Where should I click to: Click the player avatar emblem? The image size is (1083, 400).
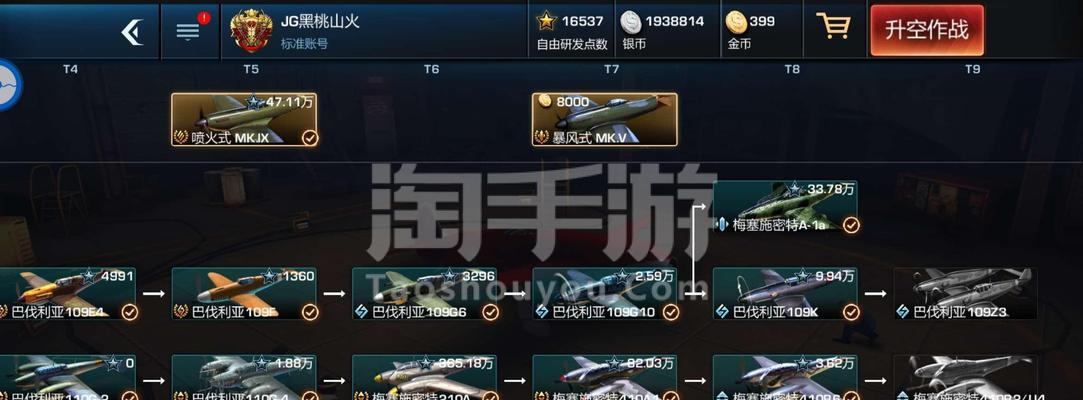[x=251, y=31]
